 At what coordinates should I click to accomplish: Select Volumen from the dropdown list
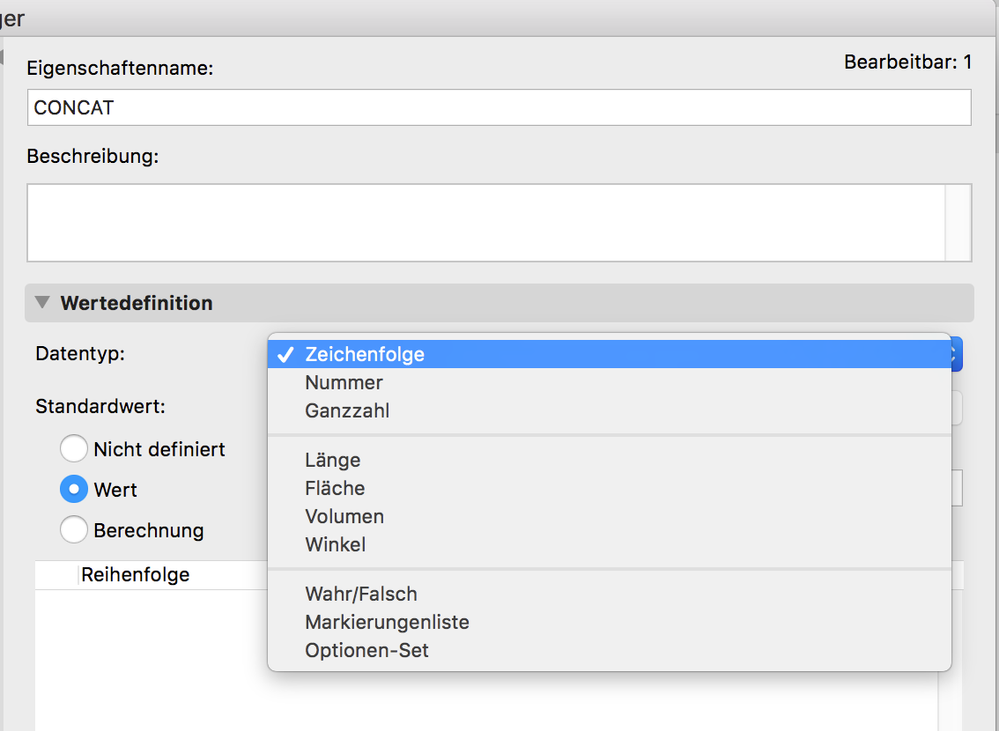(x=344, y=517)
